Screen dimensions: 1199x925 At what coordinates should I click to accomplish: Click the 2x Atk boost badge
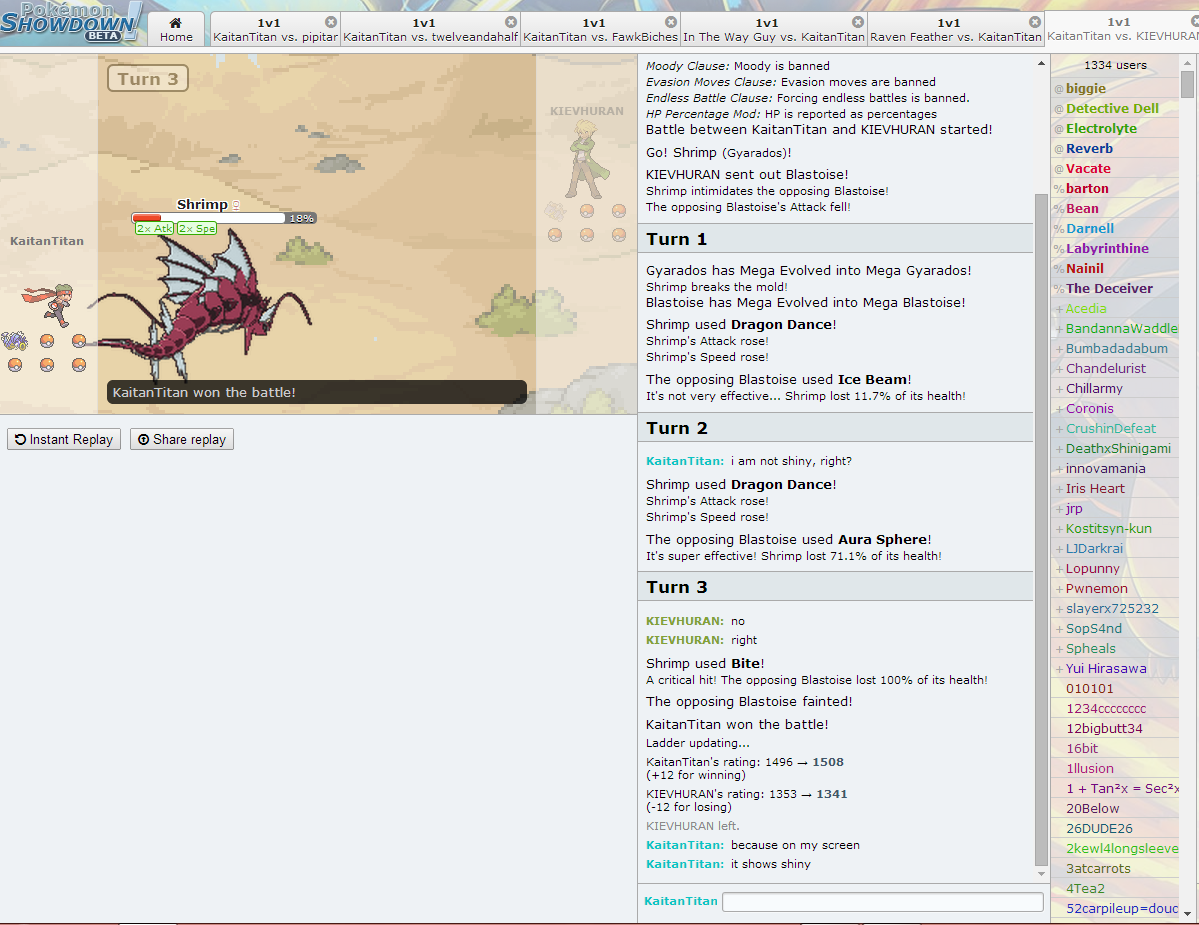(x=155, y=229)
